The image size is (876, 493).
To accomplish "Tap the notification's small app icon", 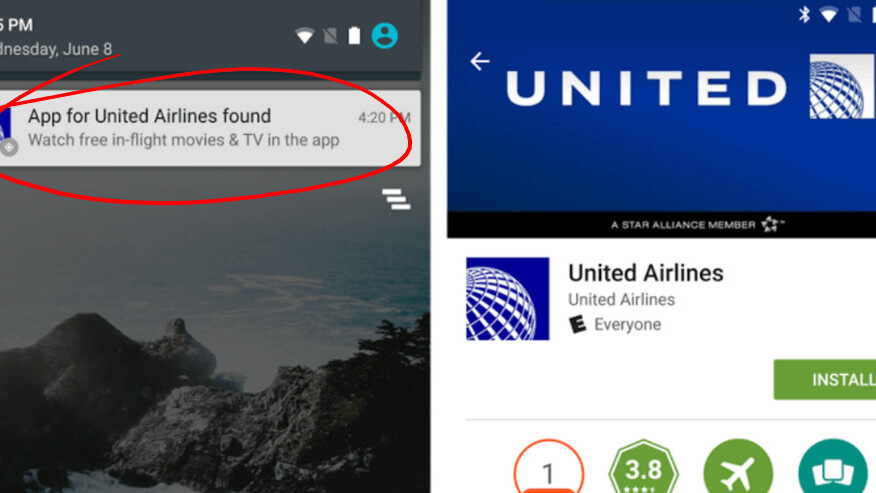I will (x=8, y=131).
